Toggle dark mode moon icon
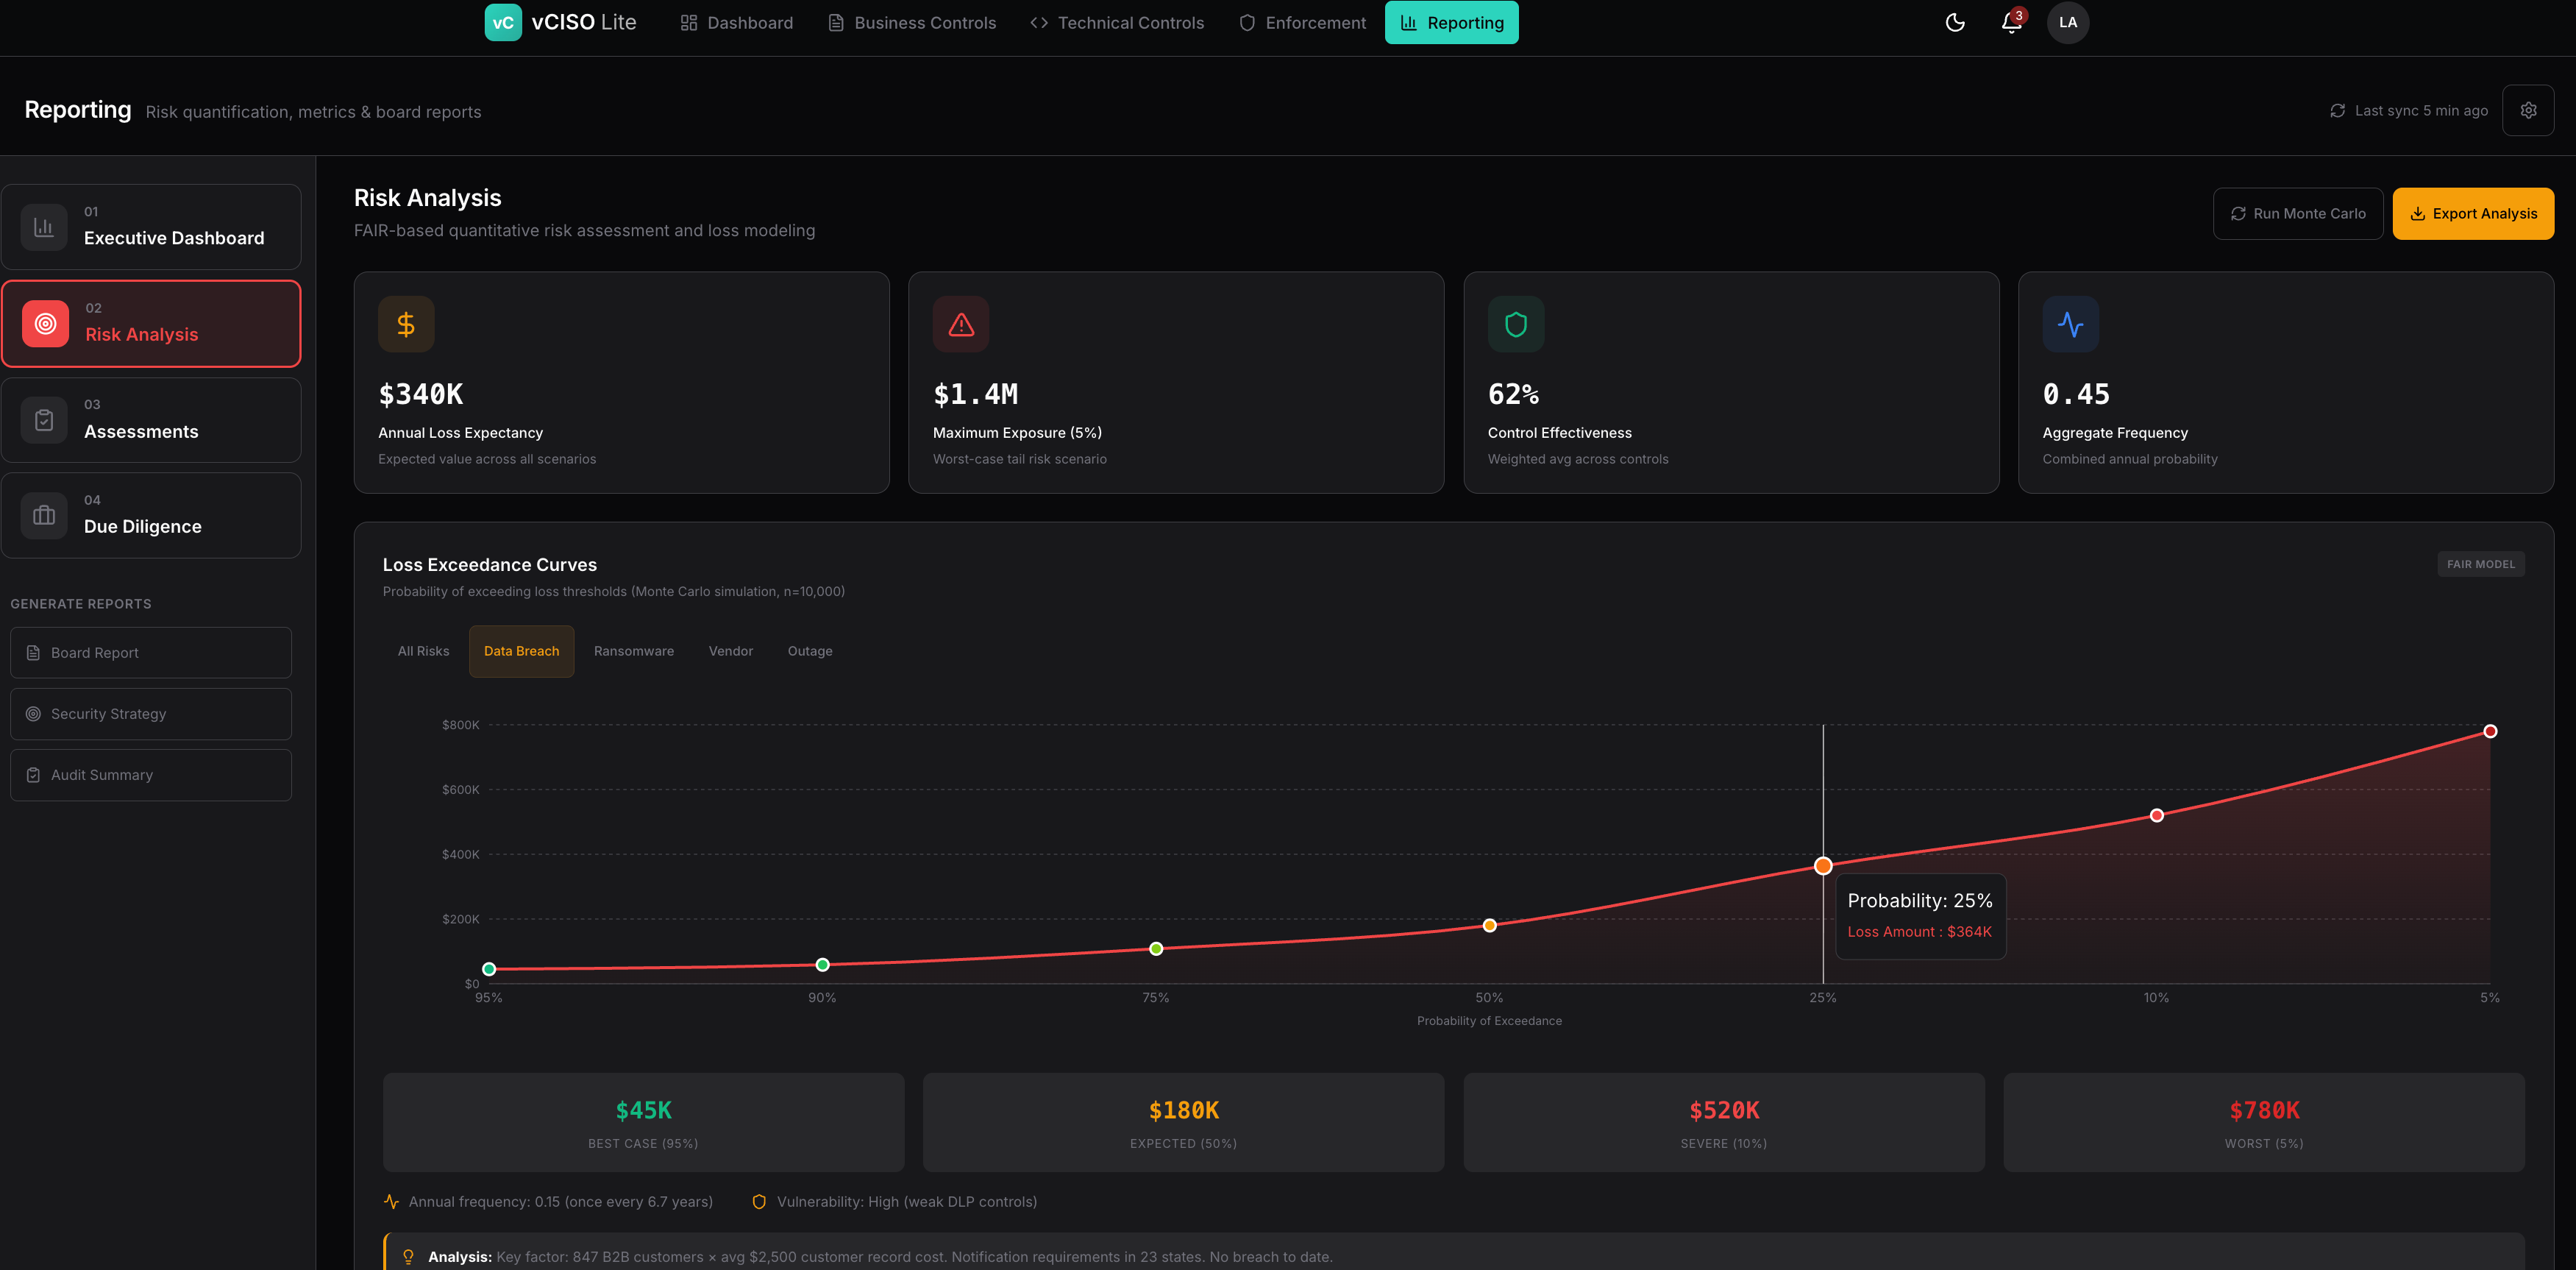The height and width of the screenshot is (1270, 2576). (1955, 22)
